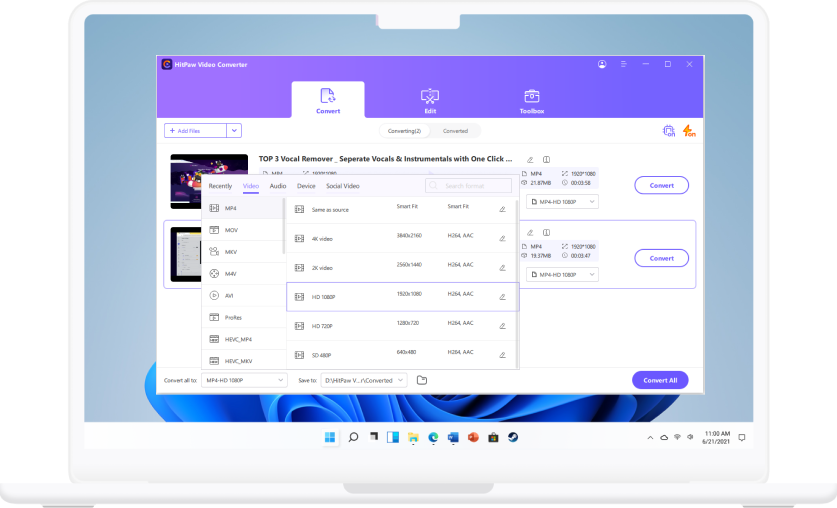The width and height of the screenshot is (837, 508).
Task: Open the Convert tab
Action: coord(328,100)
